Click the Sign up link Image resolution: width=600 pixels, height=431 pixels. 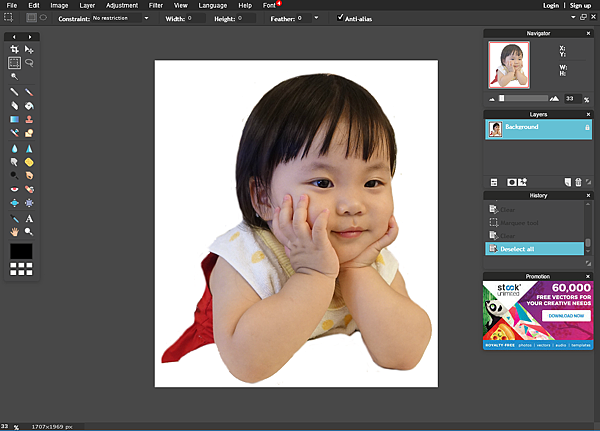[x=580, y=5]
